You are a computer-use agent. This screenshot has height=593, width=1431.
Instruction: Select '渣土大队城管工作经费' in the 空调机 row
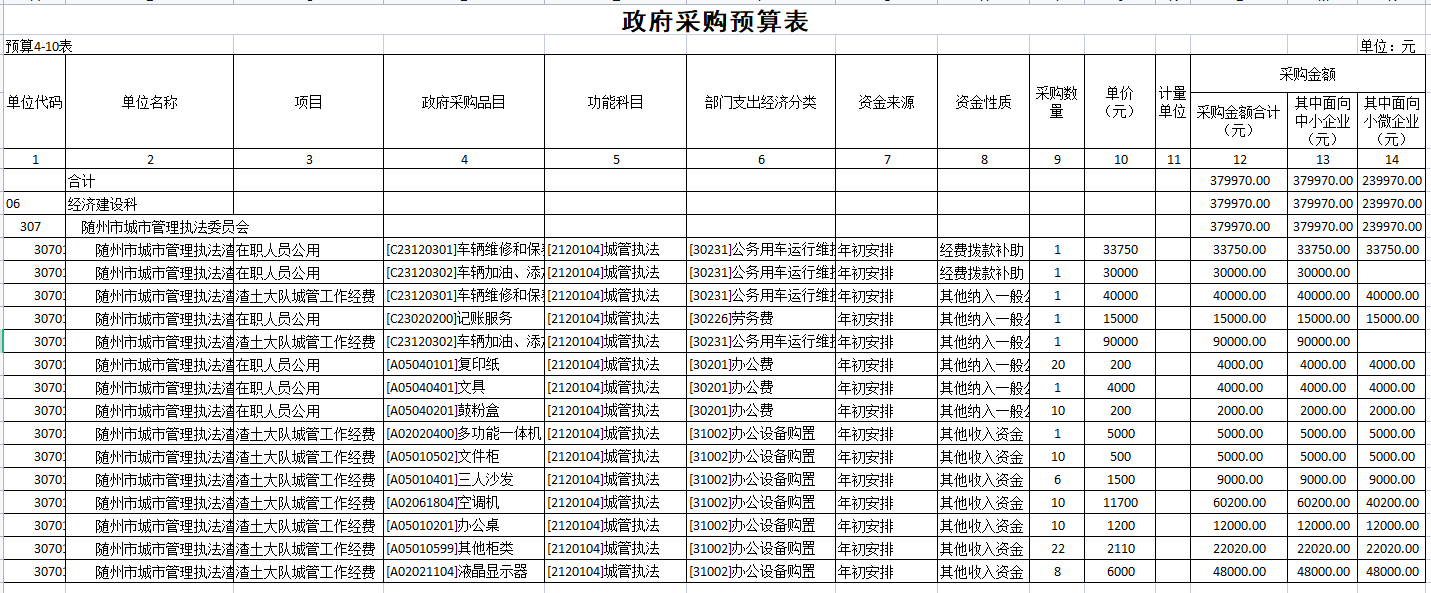tap(309, 503)
